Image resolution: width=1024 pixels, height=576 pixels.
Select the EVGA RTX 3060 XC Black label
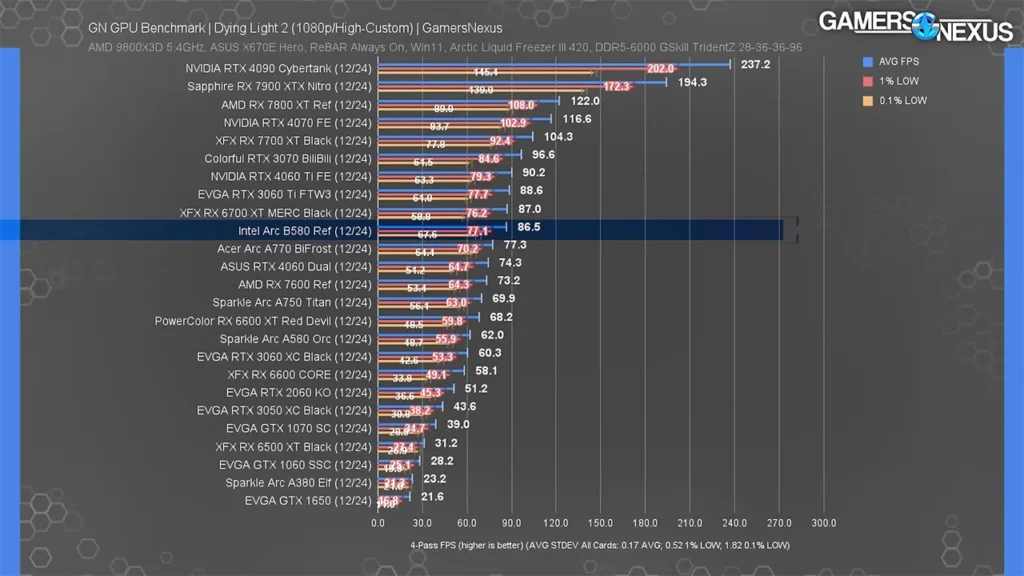tap(284, 357)
